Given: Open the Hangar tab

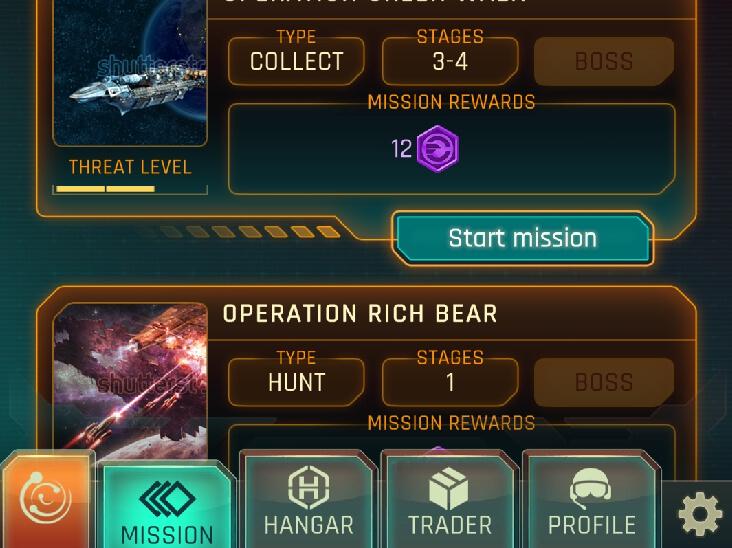Looking at the screenshot, I should [308, 500].
